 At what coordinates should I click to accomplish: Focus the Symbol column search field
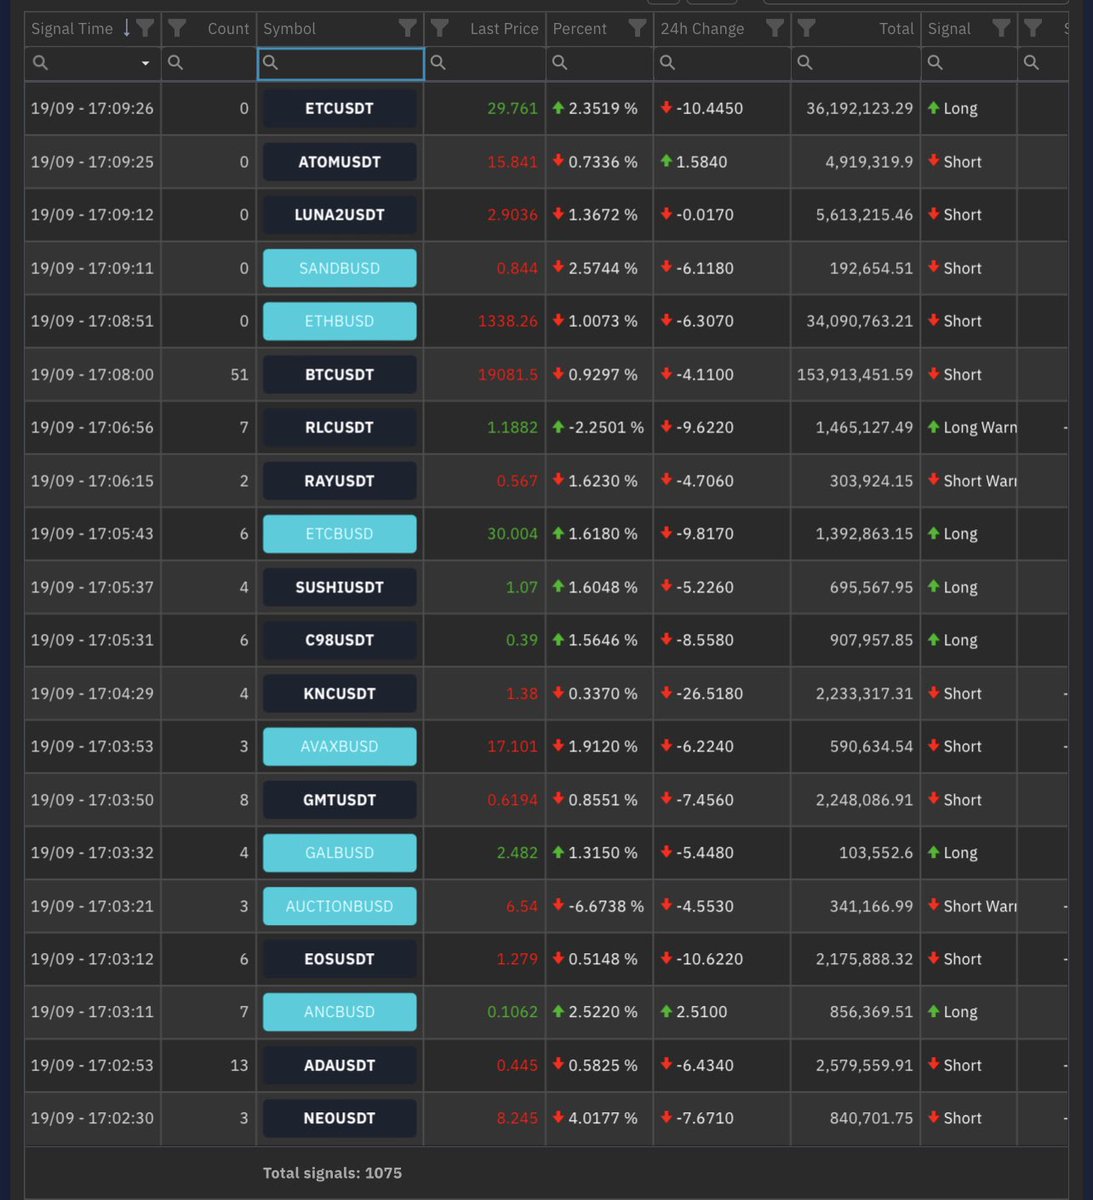[341, 63]
